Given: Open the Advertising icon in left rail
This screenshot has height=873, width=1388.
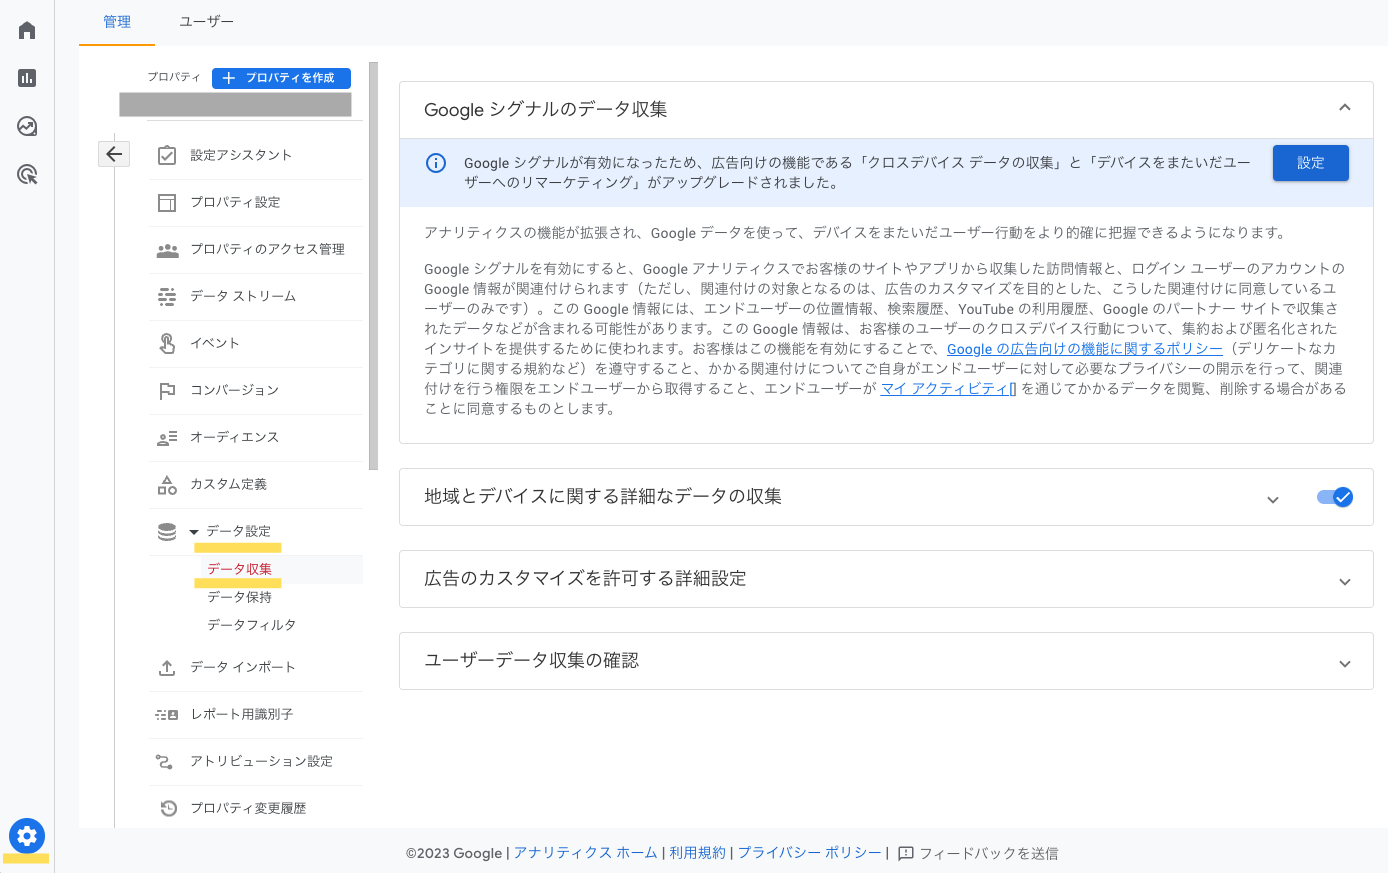Looking at the screenshot, I should tap(27, 175).
